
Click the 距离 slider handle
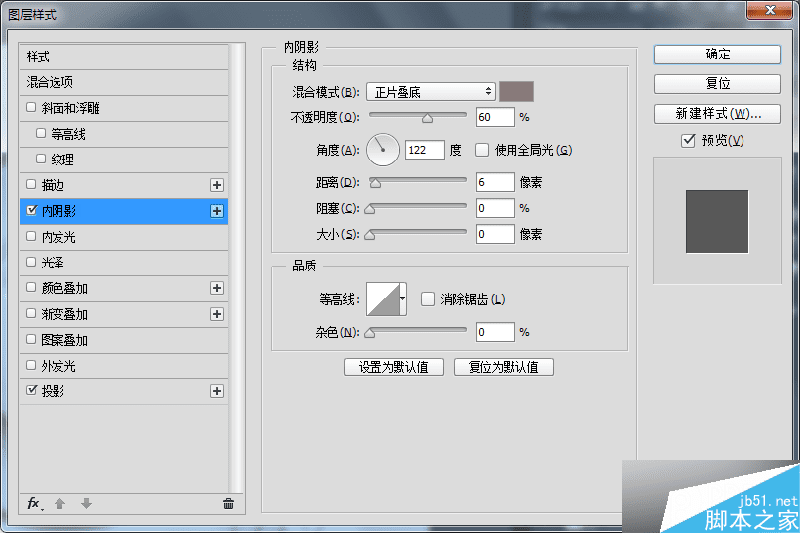coord(376,183)
